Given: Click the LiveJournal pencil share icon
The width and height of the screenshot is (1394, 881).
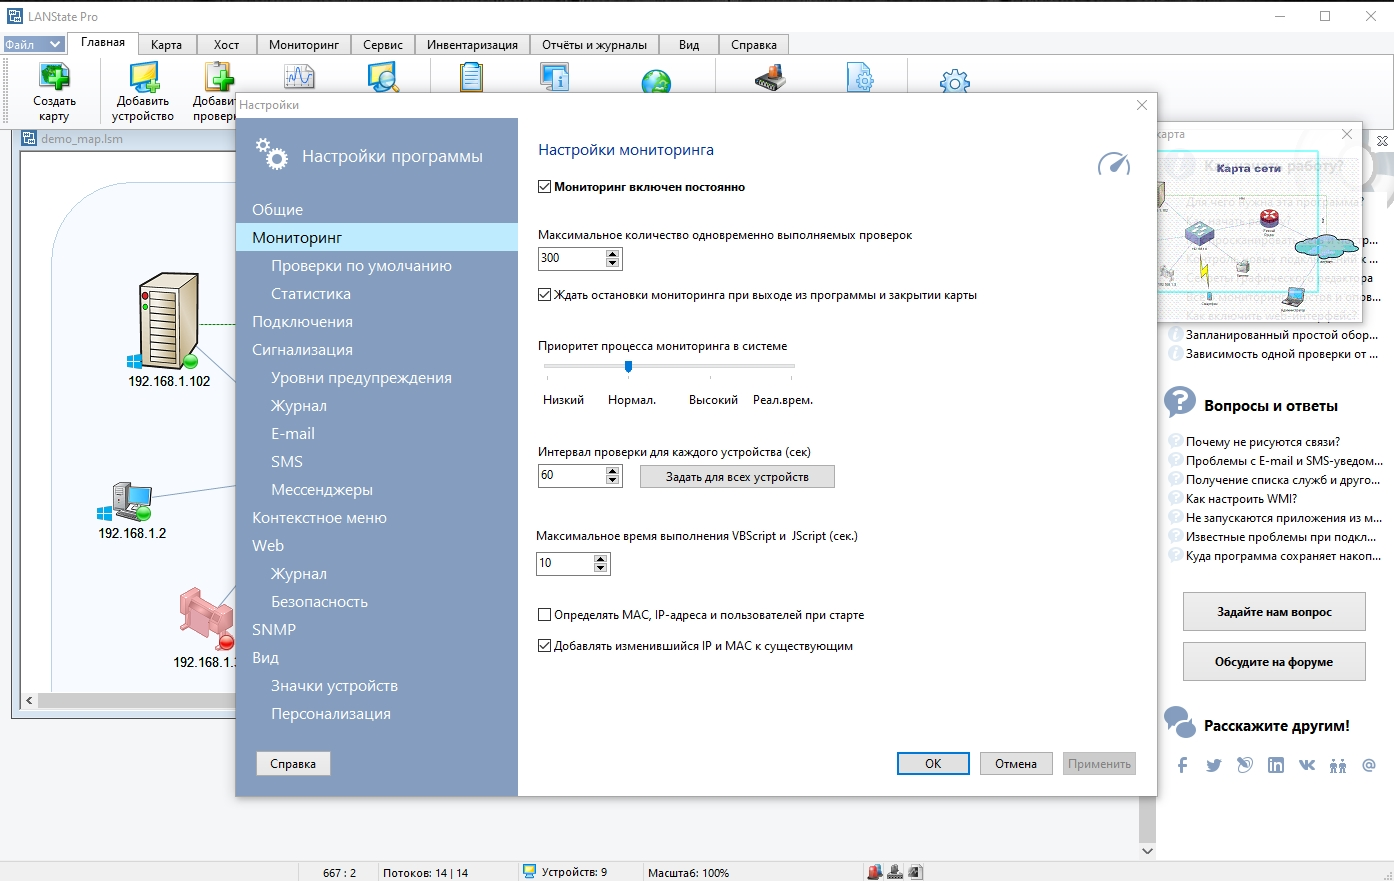Looking at the screenshot, I should (x=1244, y=765).
